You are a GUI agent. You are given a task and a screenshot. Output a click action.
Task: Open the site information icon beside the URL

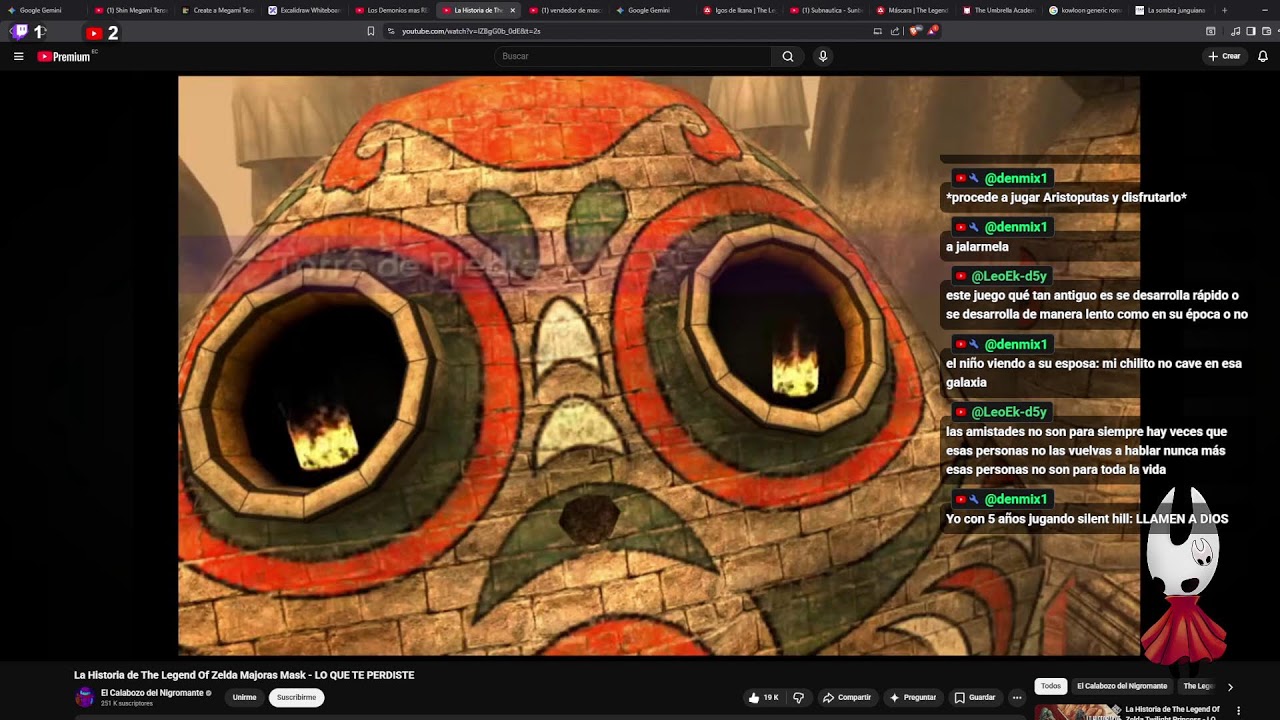(390, 31)
